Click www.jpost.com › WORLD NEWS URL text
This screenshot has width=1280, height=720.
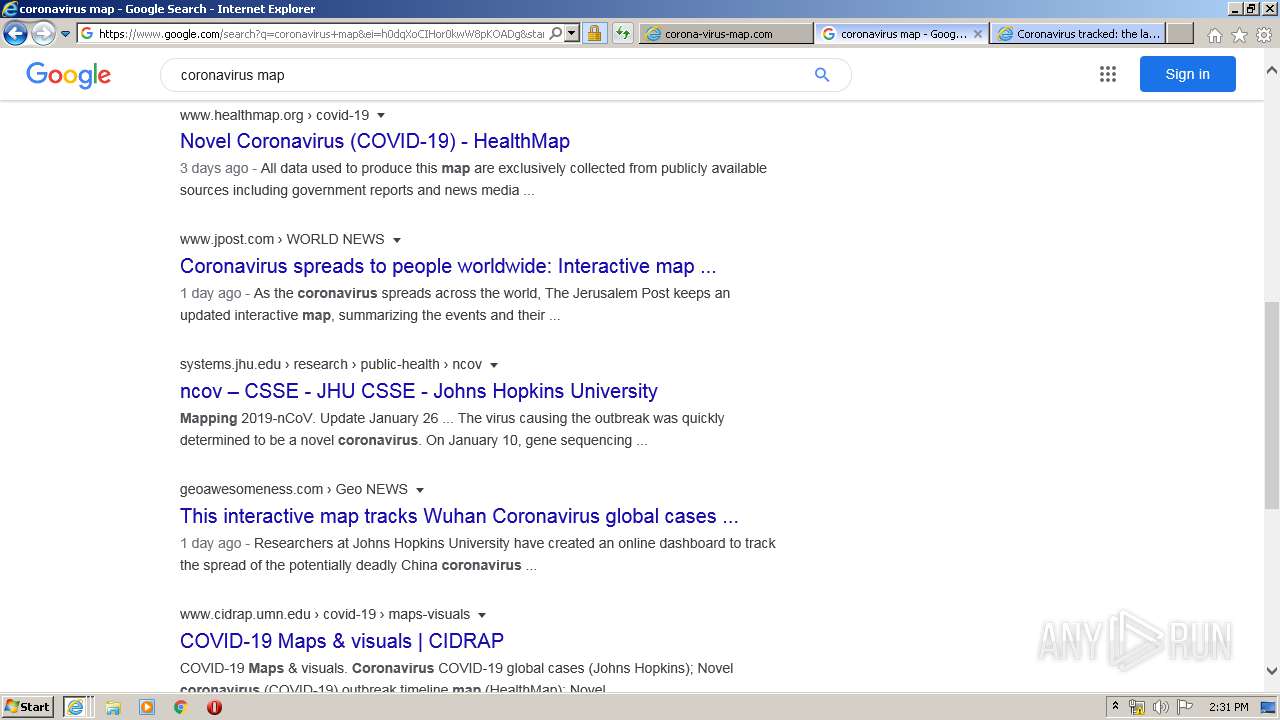(282, 239)
